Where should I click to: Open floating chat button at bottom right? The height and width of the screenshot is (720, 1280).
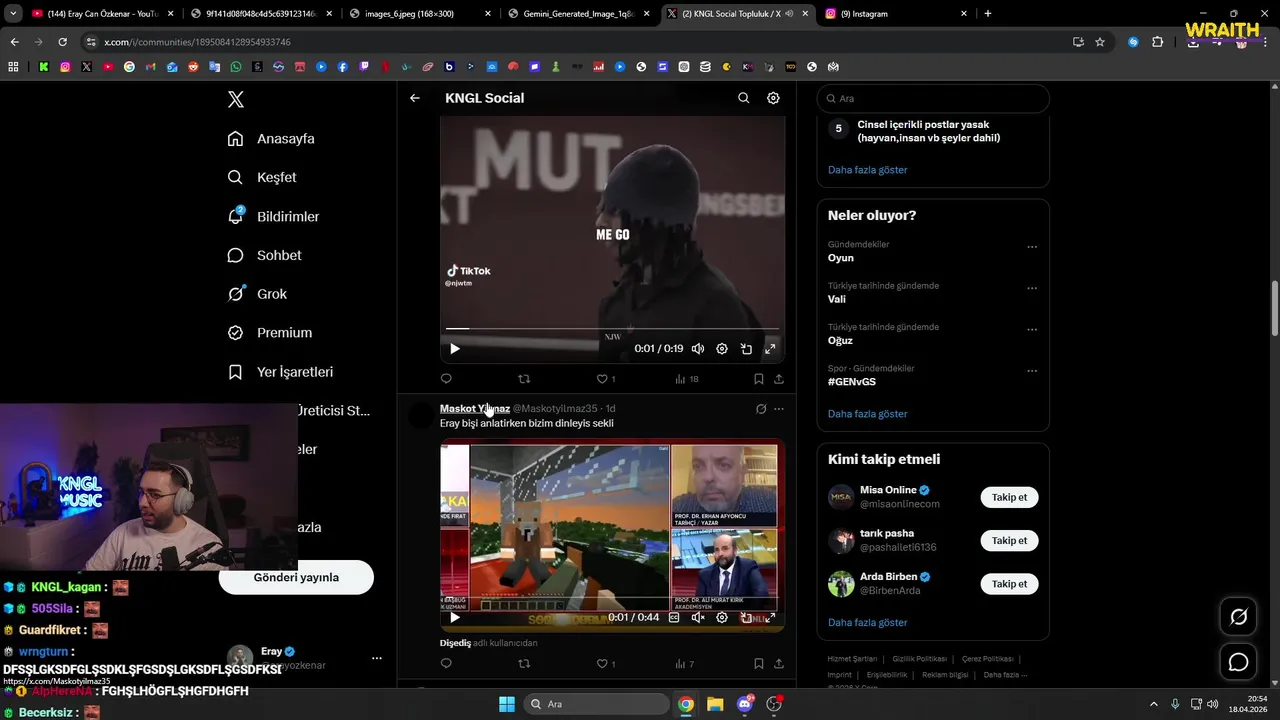point(1238,662)
